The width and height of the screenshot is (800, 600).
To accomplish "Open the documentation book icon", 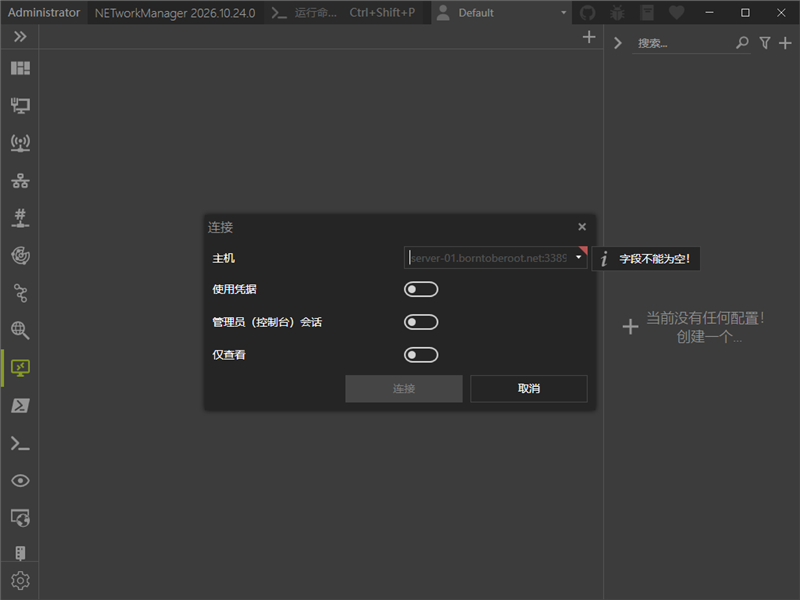I will [x=647, y=12].
